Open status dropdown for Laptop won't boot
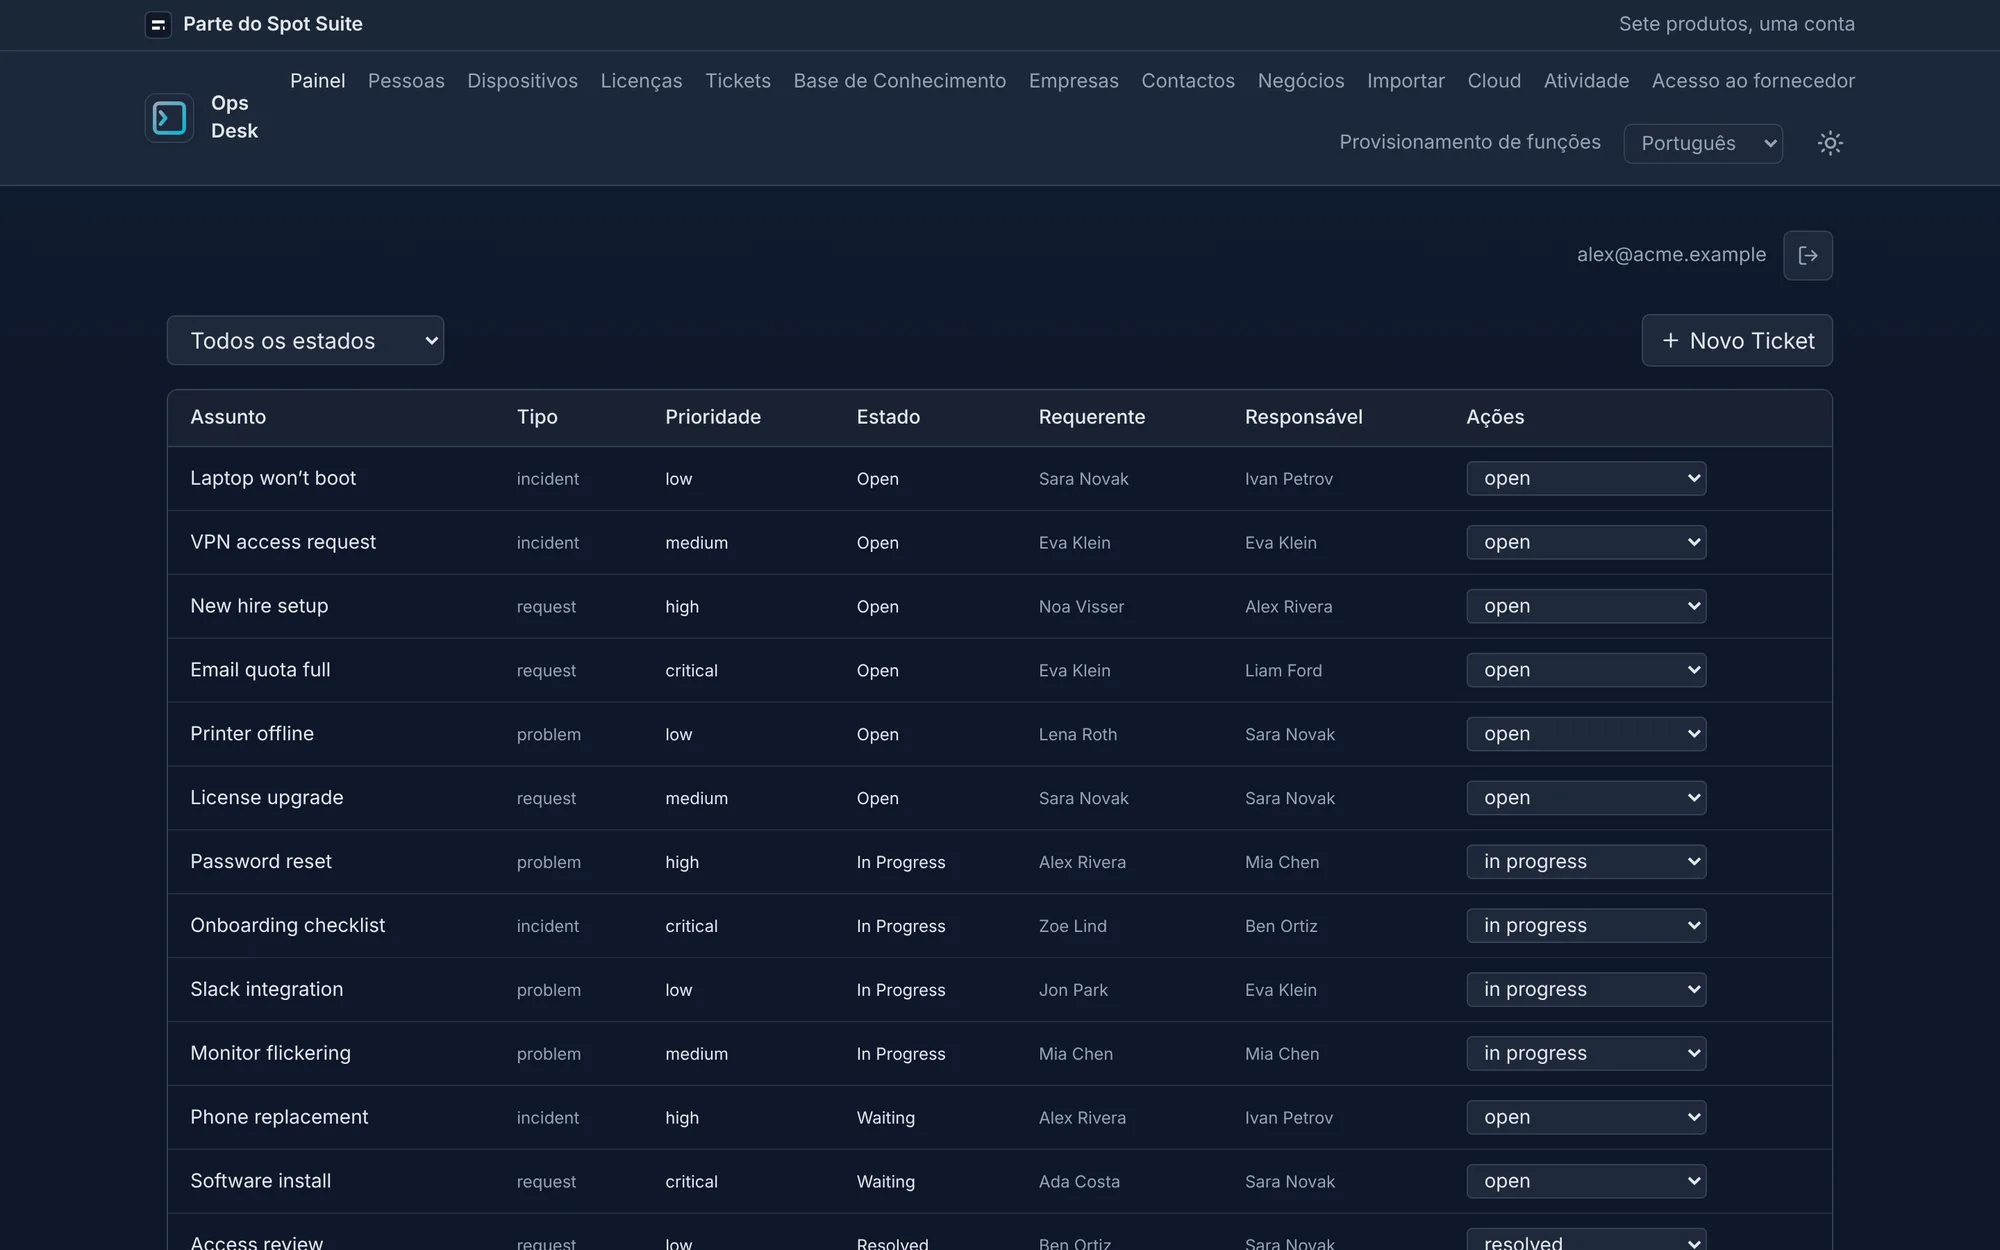Image resolution: width=2000 pixels, height=1250 pixels. coord(1586,478)
